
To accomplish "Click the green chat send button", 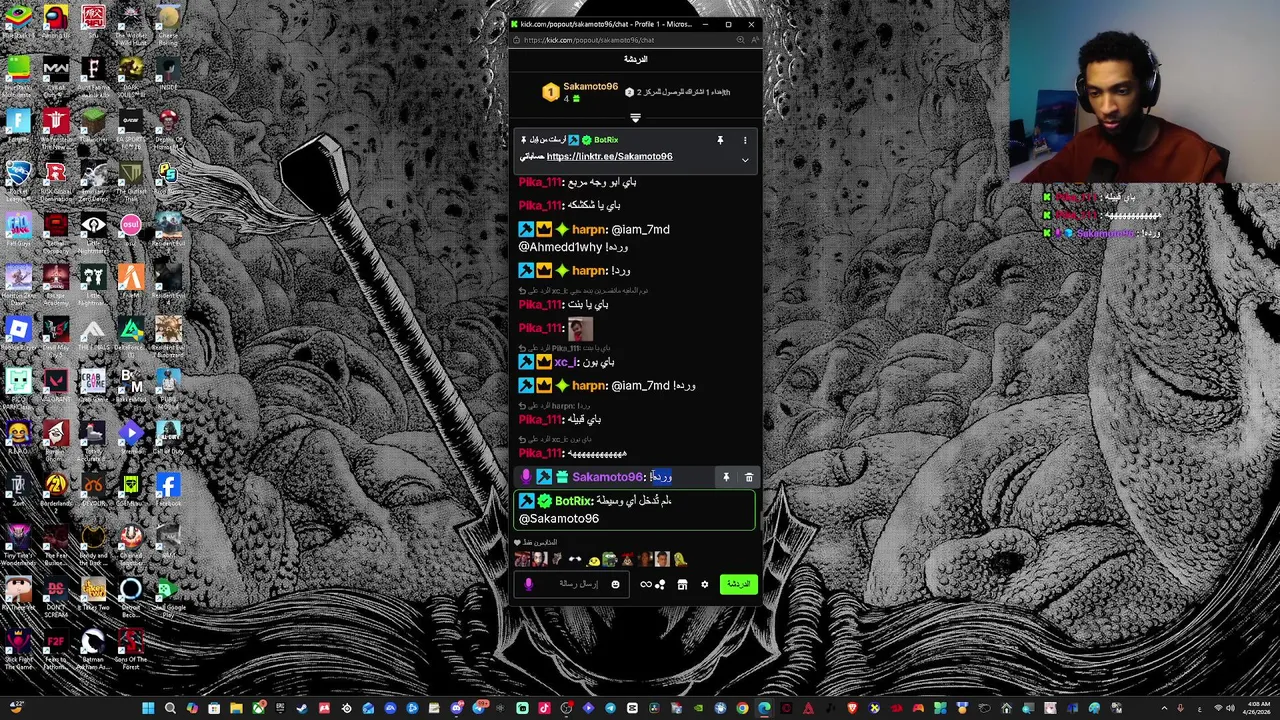I will [739, 584].
